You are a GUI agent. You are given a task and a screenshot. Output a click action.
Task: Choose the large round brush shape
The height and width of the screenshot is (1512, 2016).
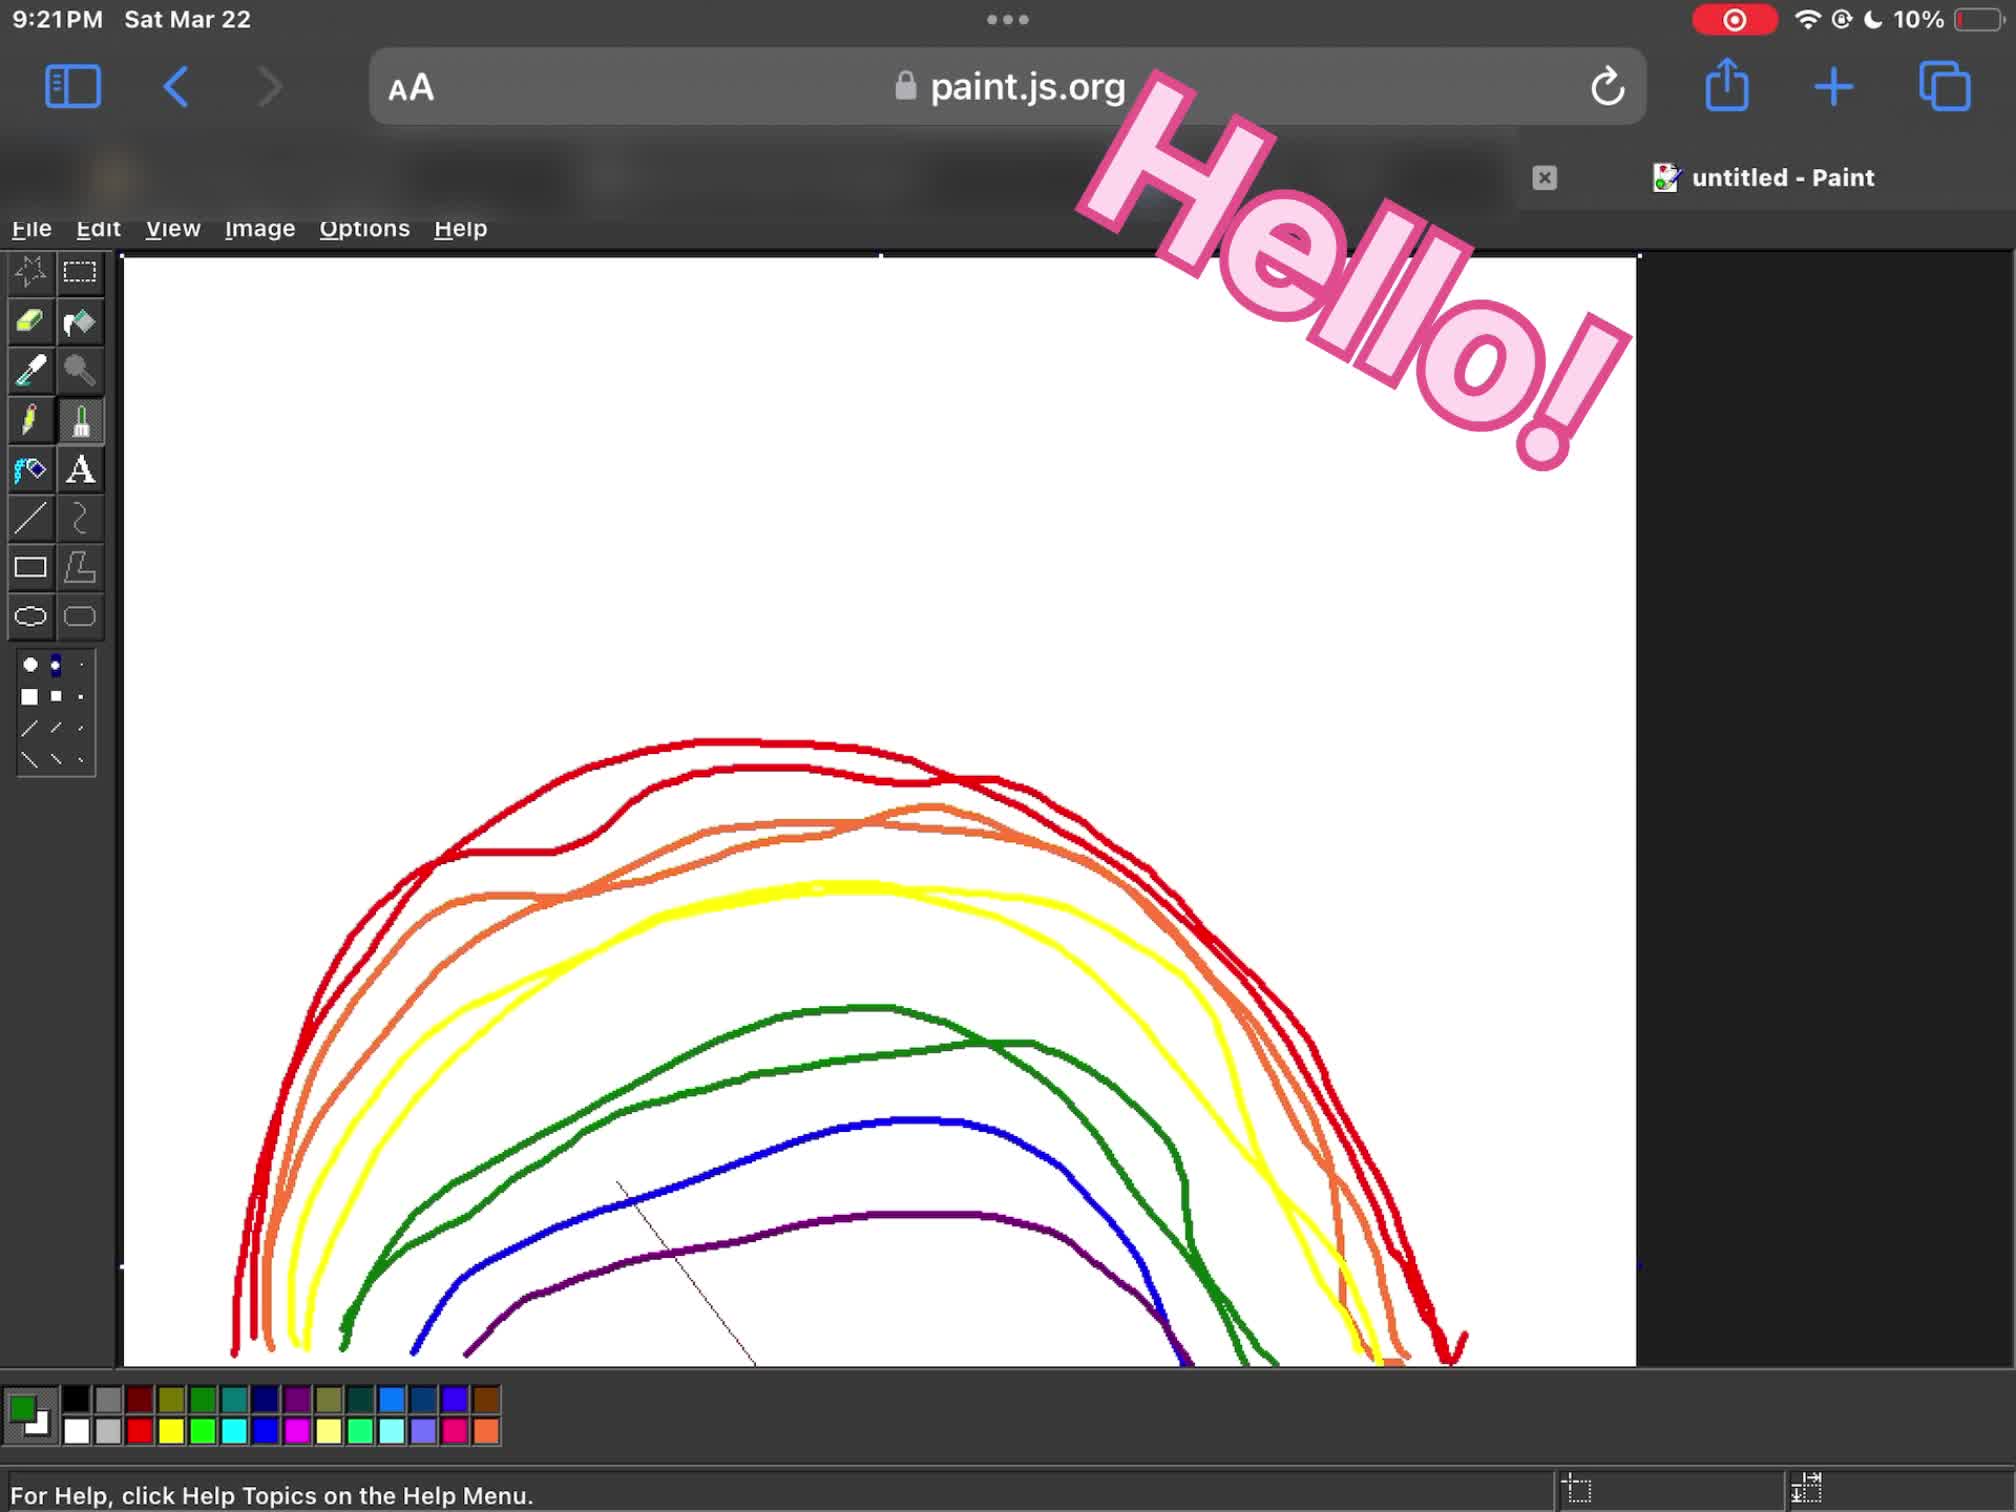tap(30, 664)
